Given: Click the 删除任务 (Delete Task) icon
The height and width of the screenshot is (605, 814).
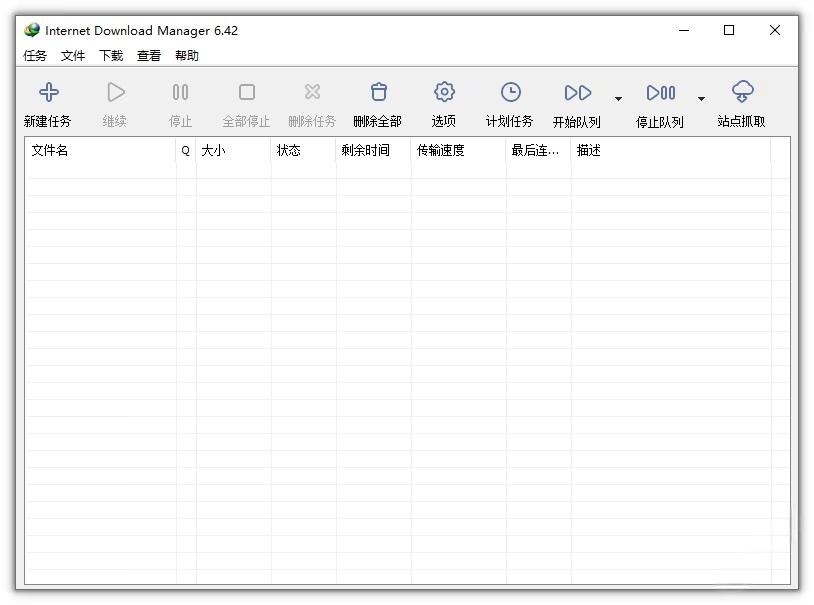Looking at the screenshot, I should pos(312,91).
